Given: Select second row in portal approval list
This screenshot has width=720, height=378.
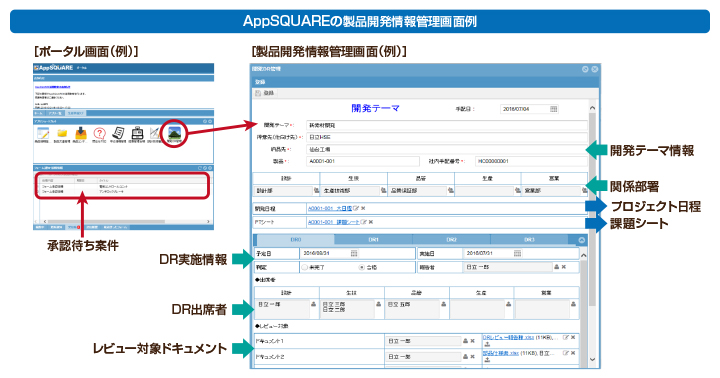Looking at the screenshot, I should click(122, 191).
